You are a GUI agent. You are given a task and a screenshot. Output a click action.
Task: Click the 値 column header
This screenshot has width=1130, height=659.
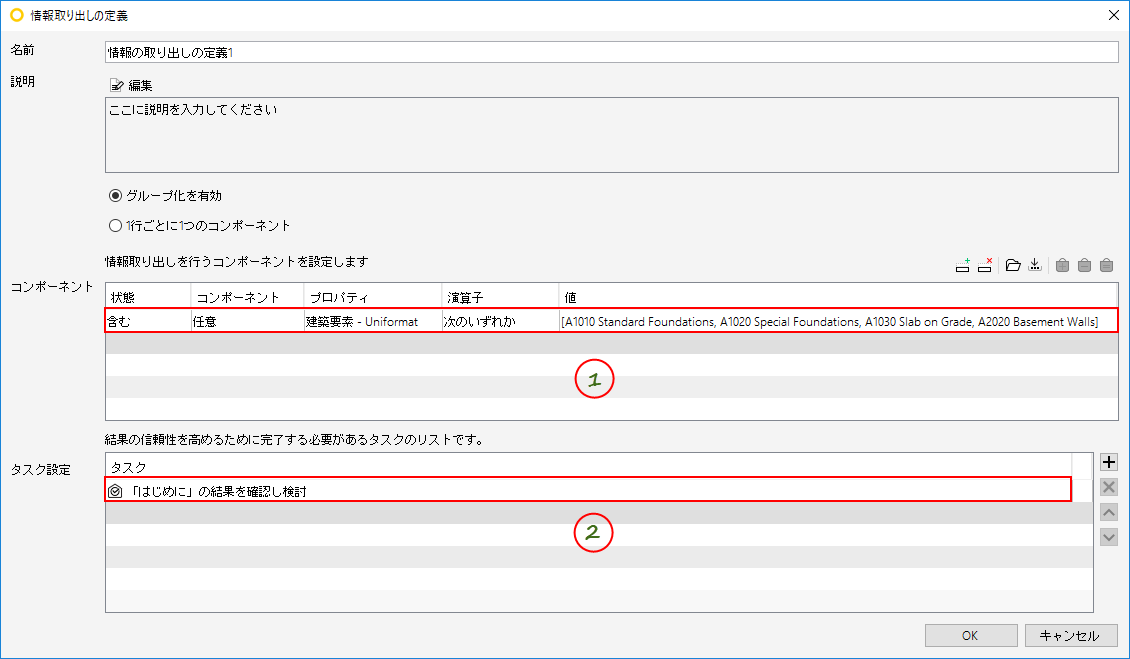coord(838,297)
